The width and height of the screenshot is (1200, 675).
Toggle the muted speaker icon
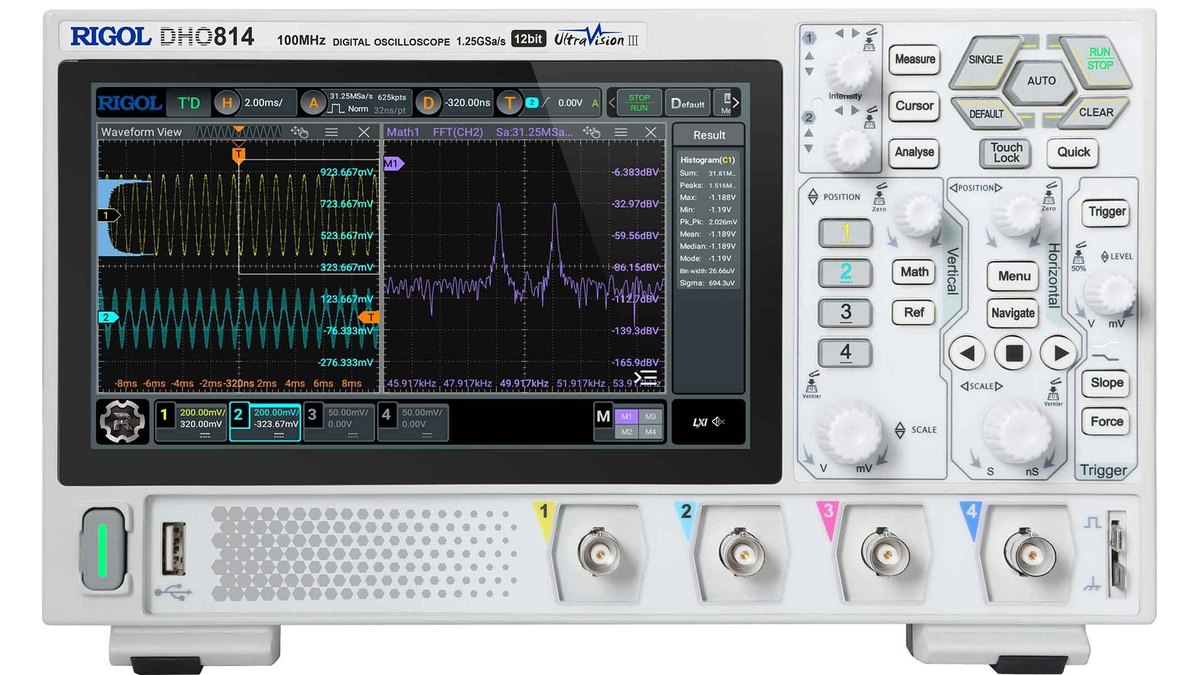(719, 422)
